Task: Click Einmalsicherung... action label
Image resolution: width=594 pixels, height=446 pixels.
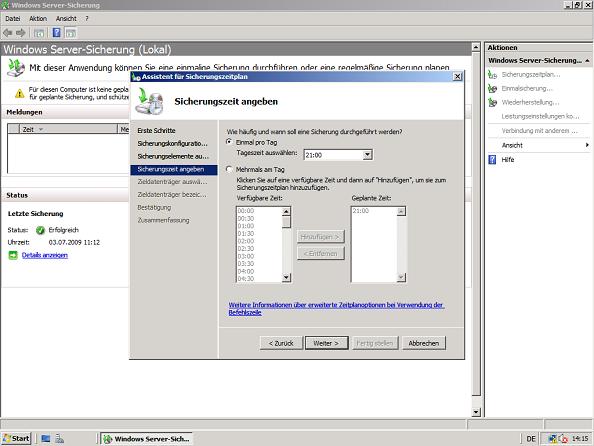Action: [527, 88]
